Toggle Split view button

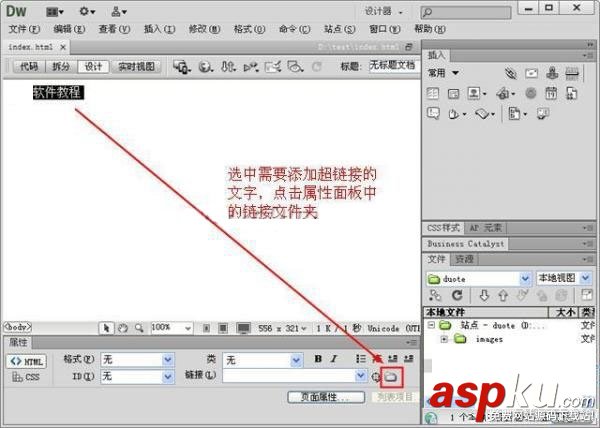click(x=61, y=67)
